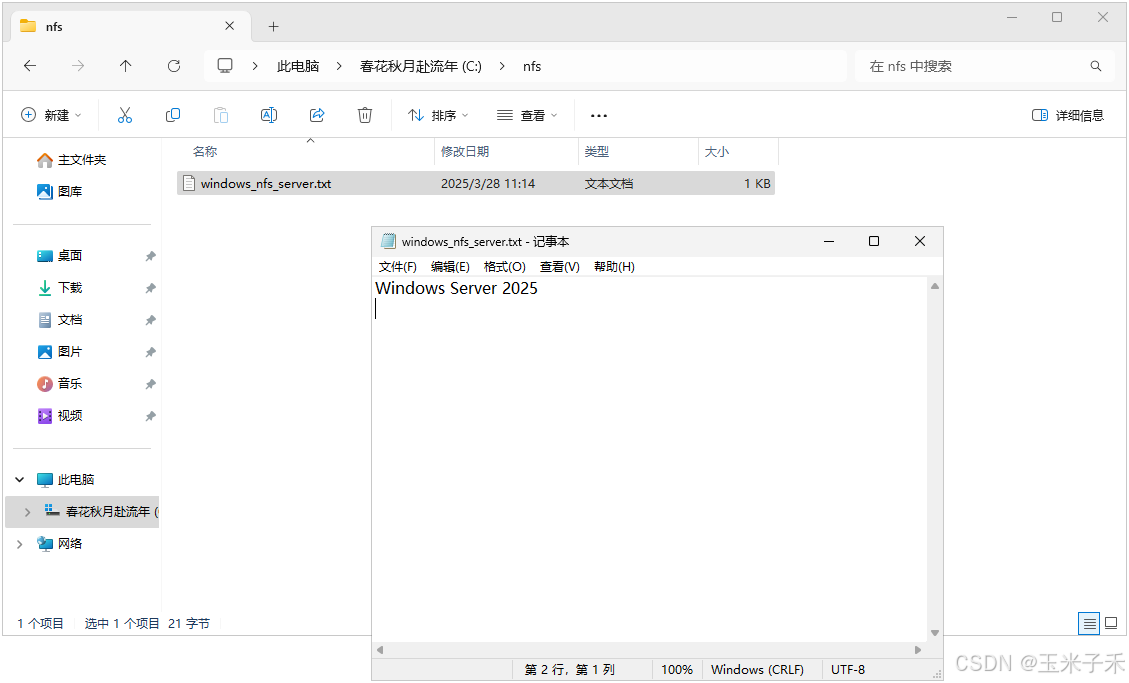Refresh the nfs folder view

click(x=174, y=66)
